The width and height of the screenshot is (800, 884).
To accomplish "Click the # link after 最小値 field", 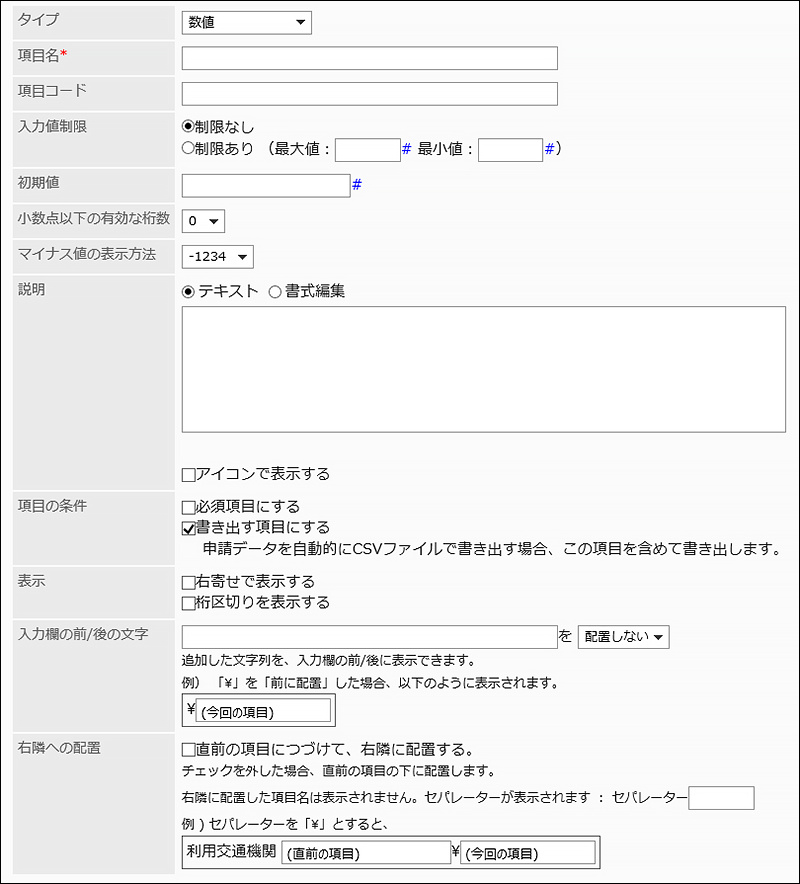I will (x=549, y=149).
